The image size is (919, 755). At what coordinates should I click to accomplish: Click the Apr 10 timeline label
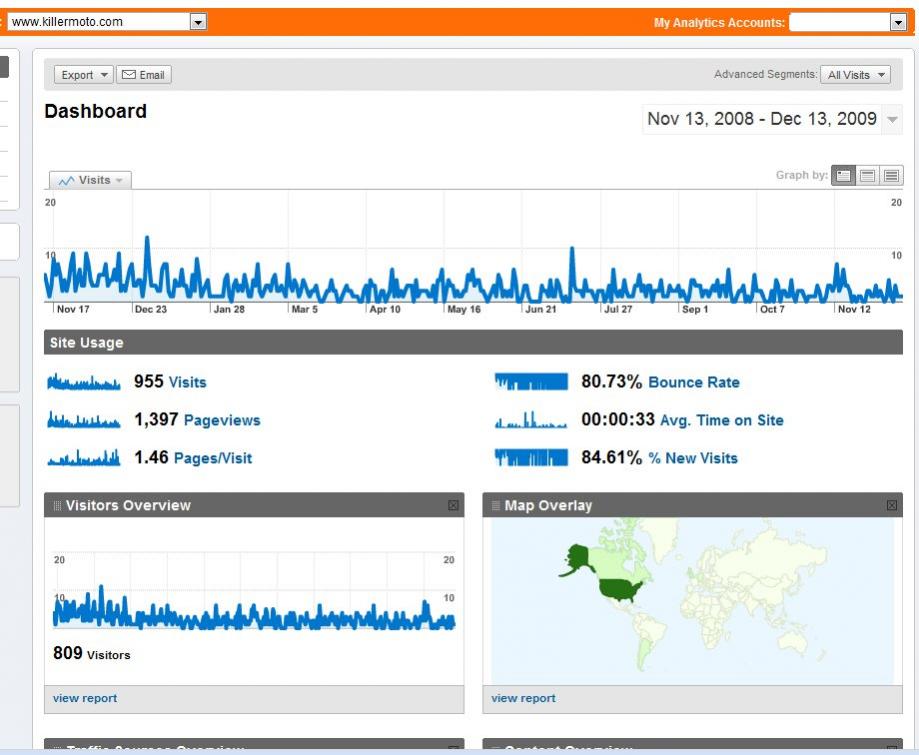[384, 310]
